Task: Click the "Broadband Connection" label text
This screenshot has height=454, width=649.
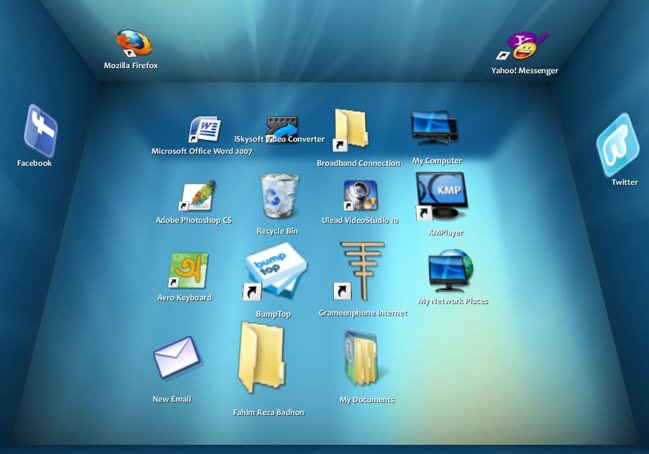Action: 358,163
